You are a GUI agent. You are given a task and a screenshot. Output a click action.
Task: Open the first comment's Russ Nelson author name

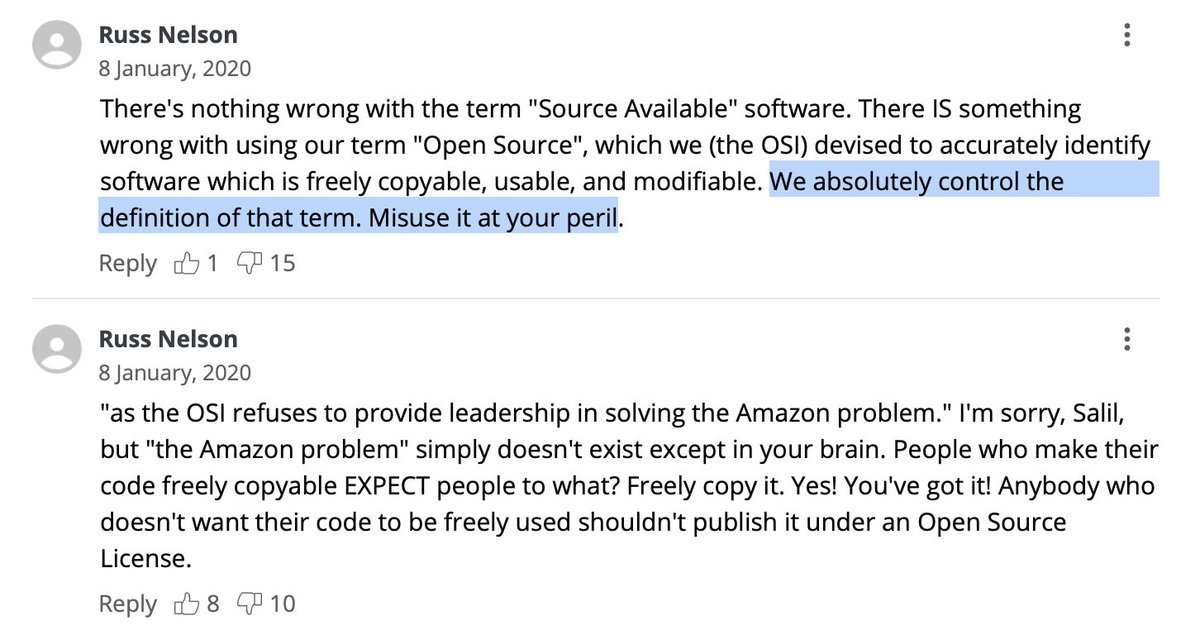pyautogui.click(x=168, y=35)
